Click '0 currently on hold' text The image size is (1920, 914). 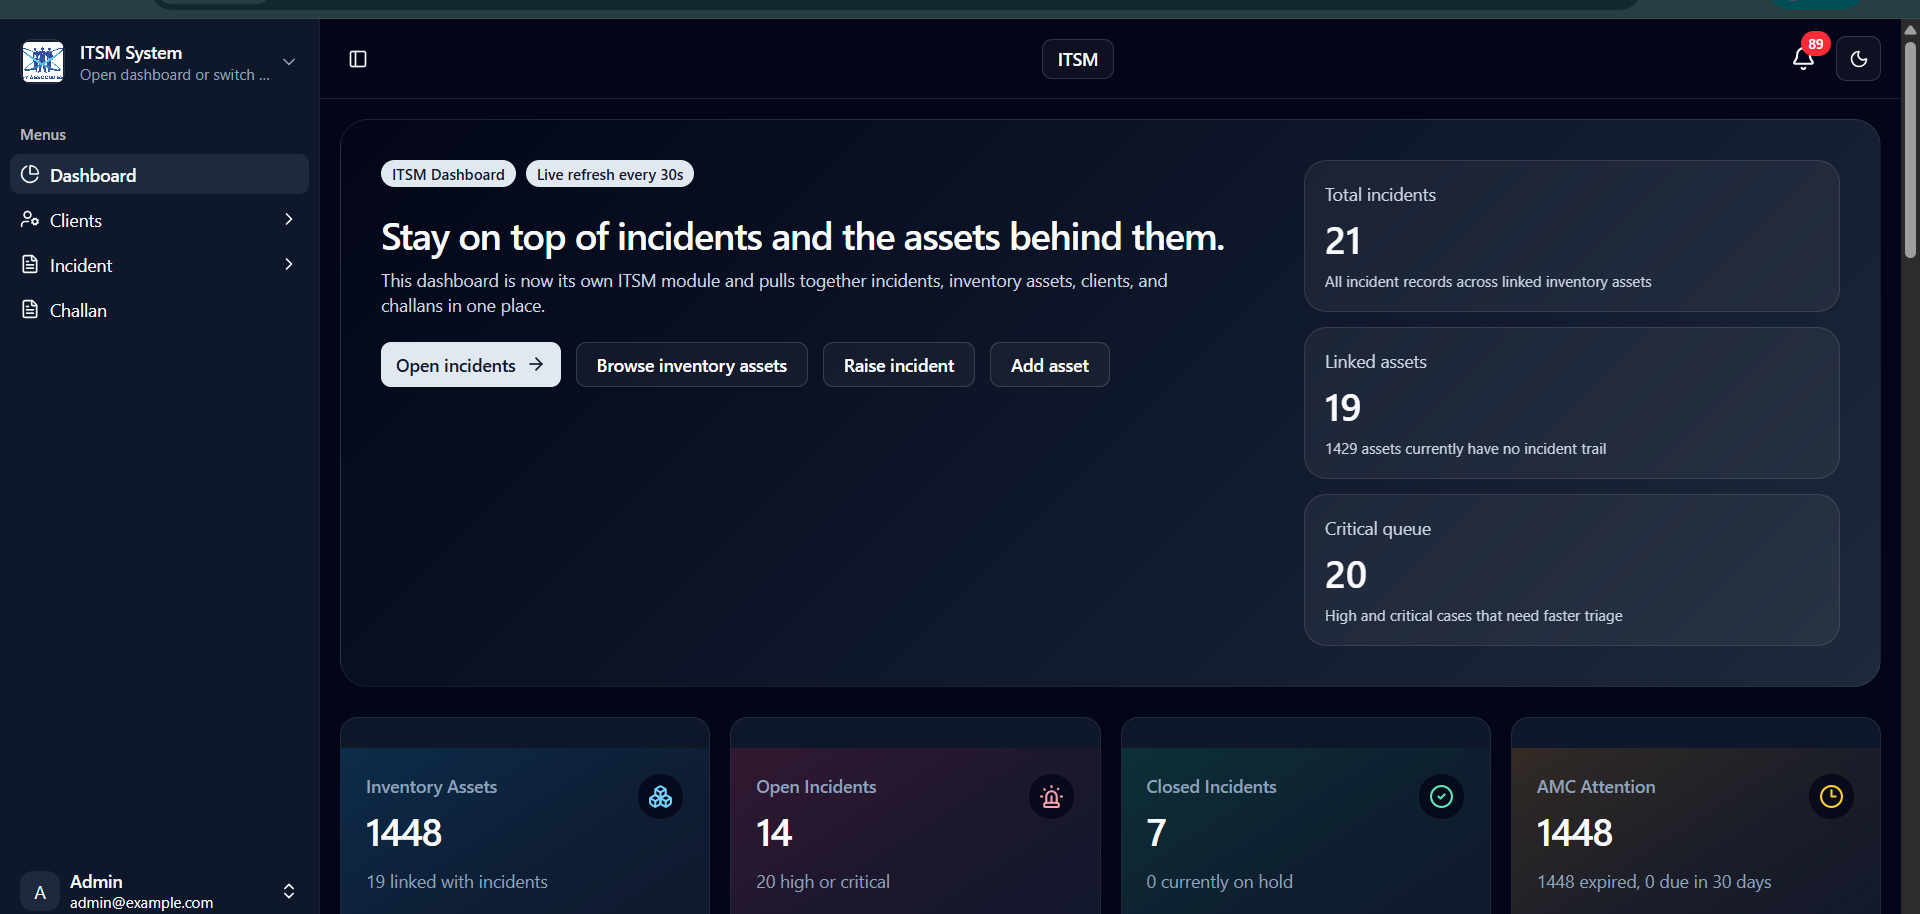coord(1219,882)
